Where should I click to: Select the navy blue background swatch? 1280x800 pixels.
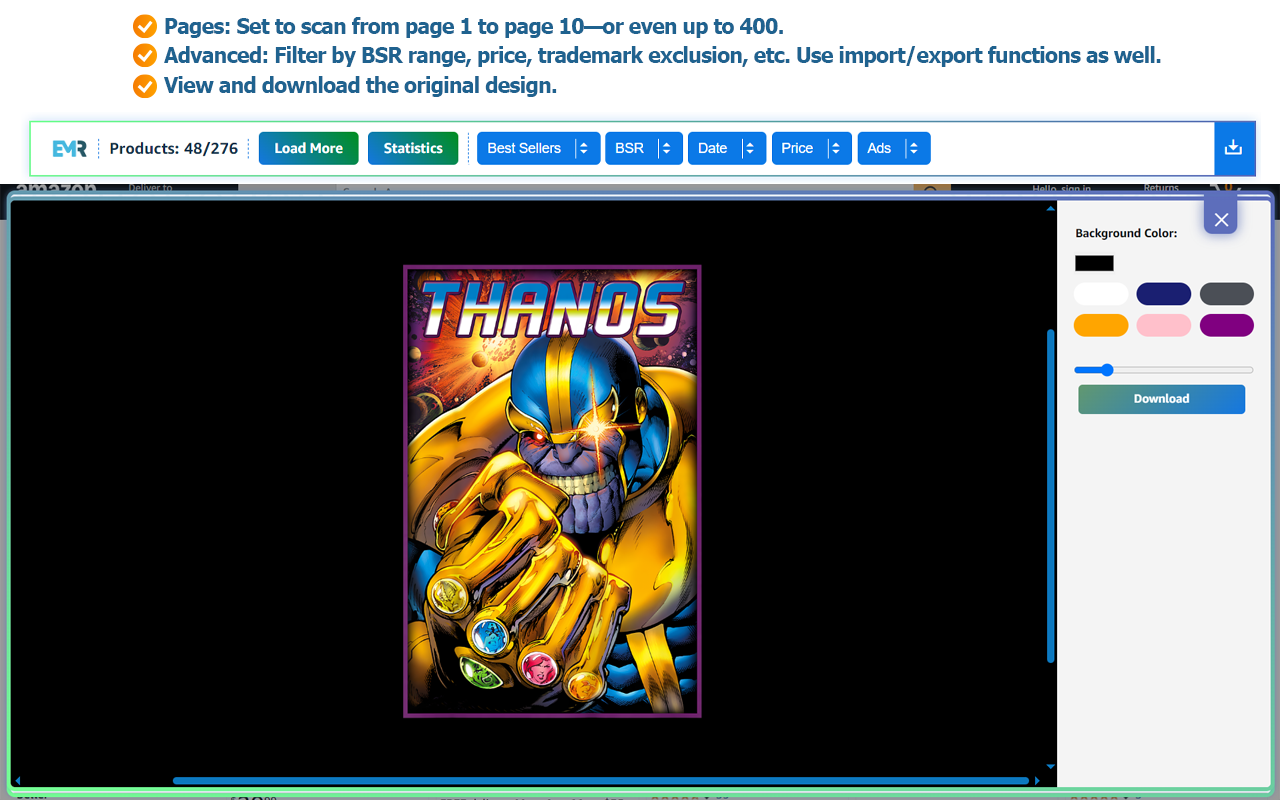(x=1164, y=294)
